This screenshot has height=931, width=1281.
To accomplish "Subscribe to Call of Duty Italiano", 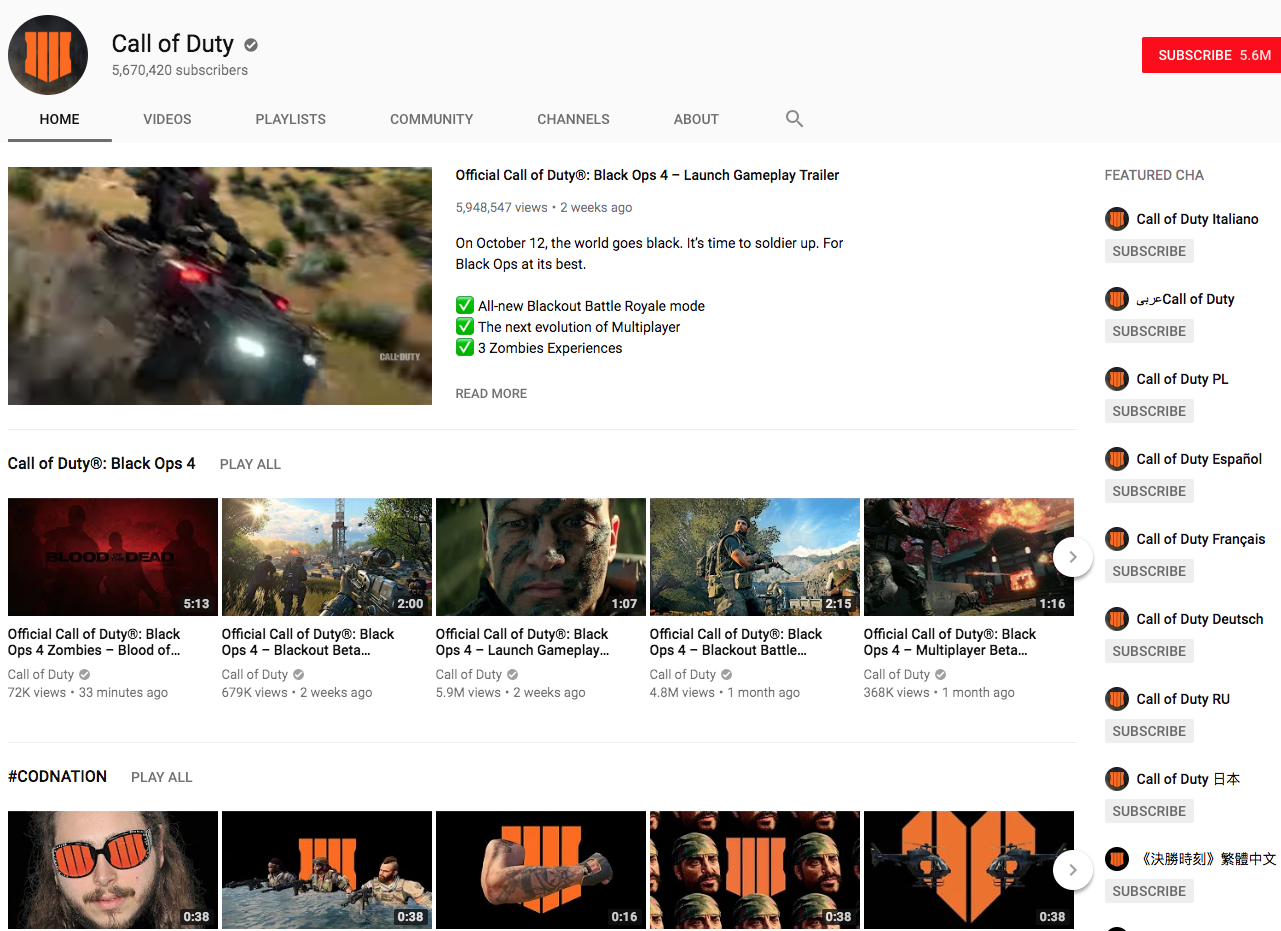I will pos(1149,251).
